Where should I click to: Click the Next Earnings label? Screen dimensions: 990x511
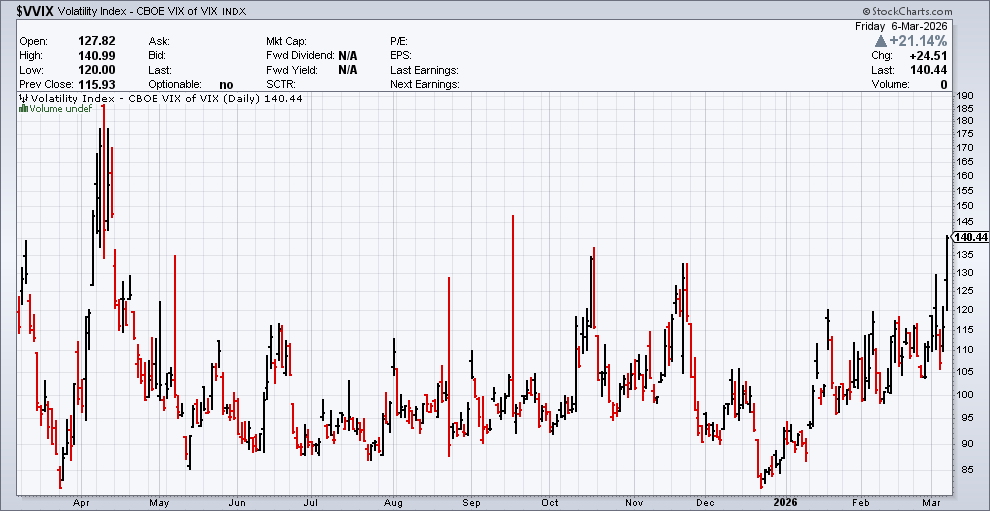(x=425, y=85)
